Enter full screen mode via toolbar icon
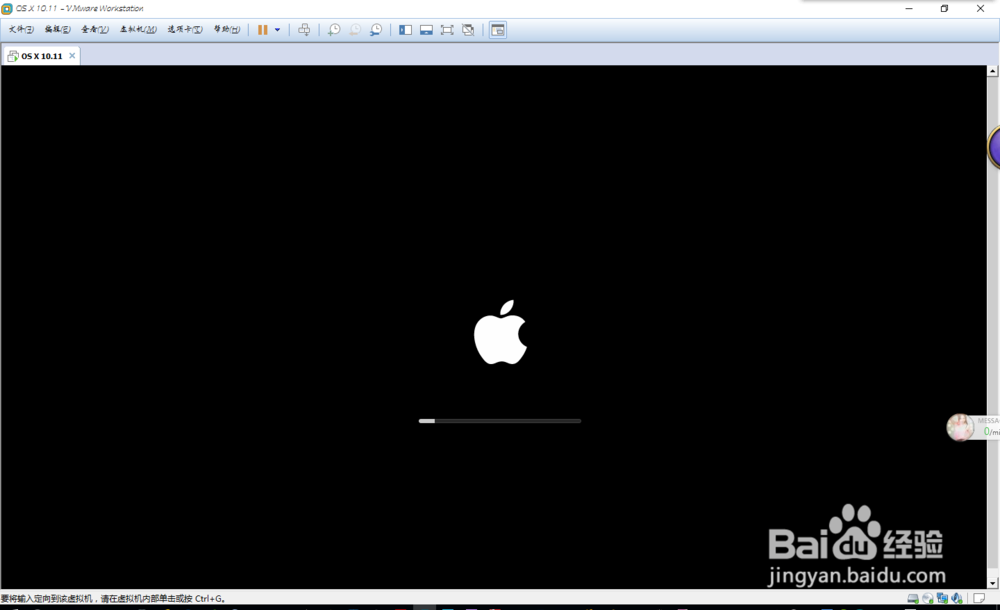Image resolution: width=1000 pixels, height=610 pixels. click(x=447, y=30)
